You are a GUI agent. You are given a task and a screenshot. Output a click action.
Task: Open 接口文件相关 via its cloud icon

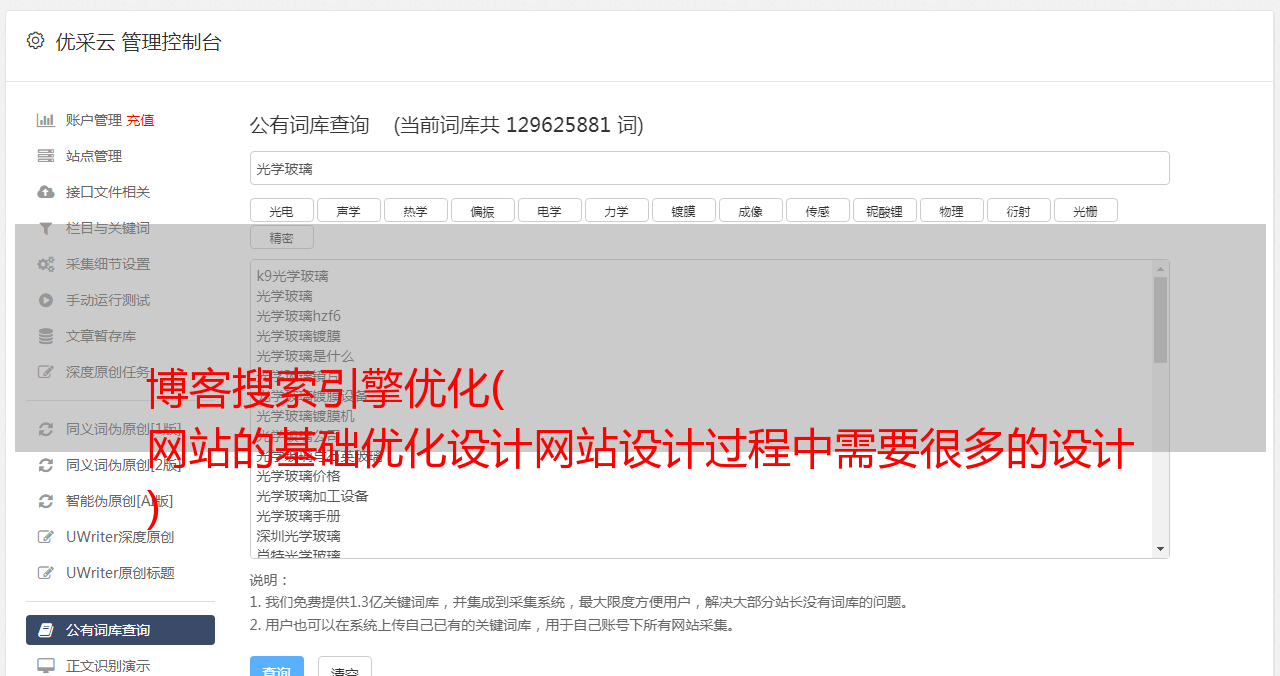[x=46, y=192]
